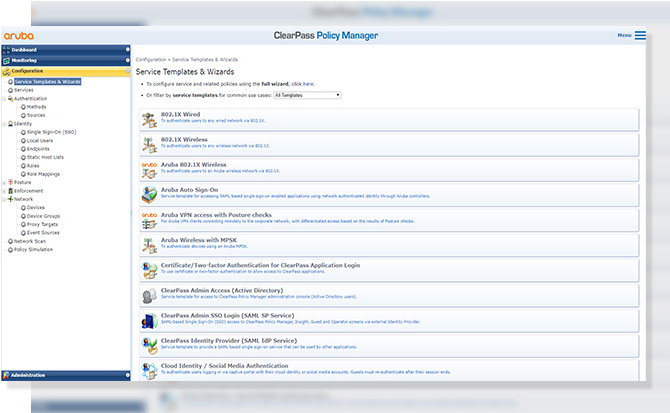Click the Aruba logo in the header
The width and height of the screenshot is (670, 413).
18,35
